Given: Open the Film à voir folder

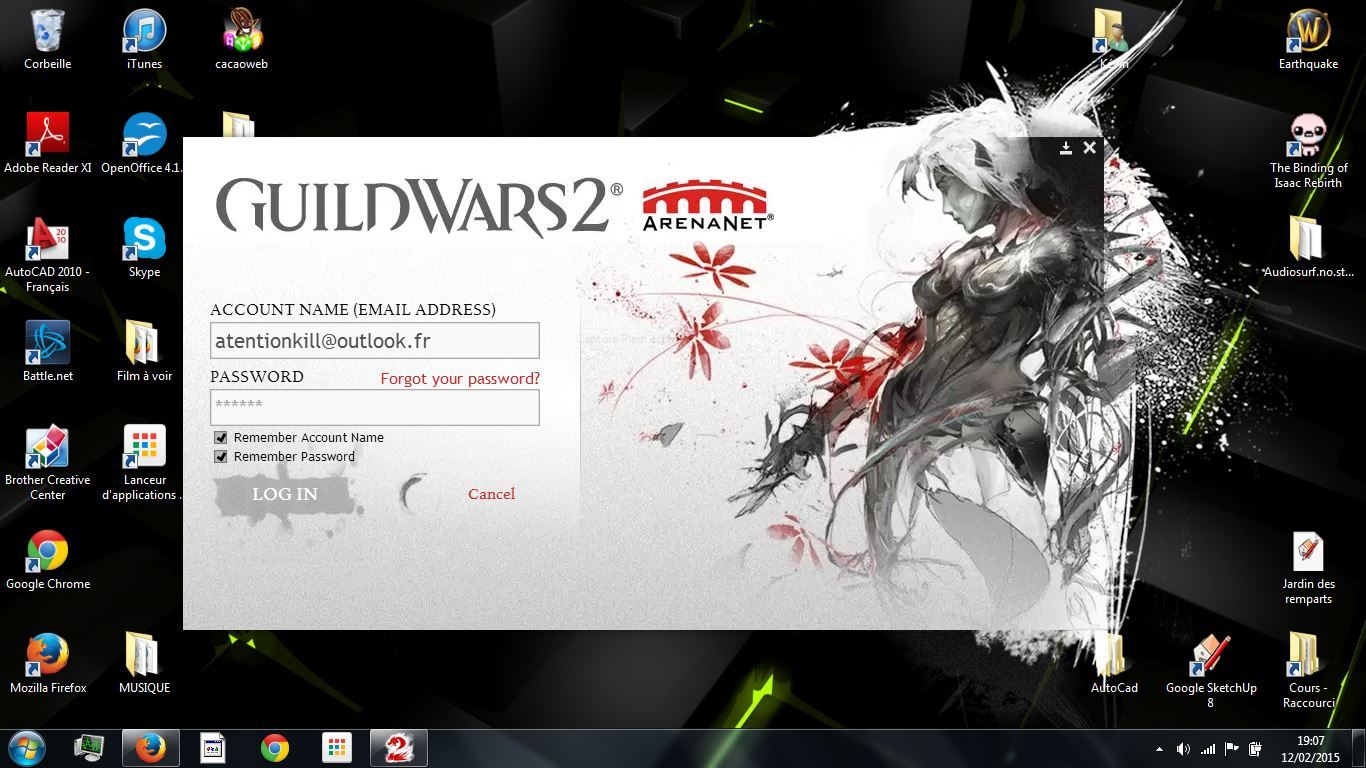Looking at the screenshot, I should [144, 351].
